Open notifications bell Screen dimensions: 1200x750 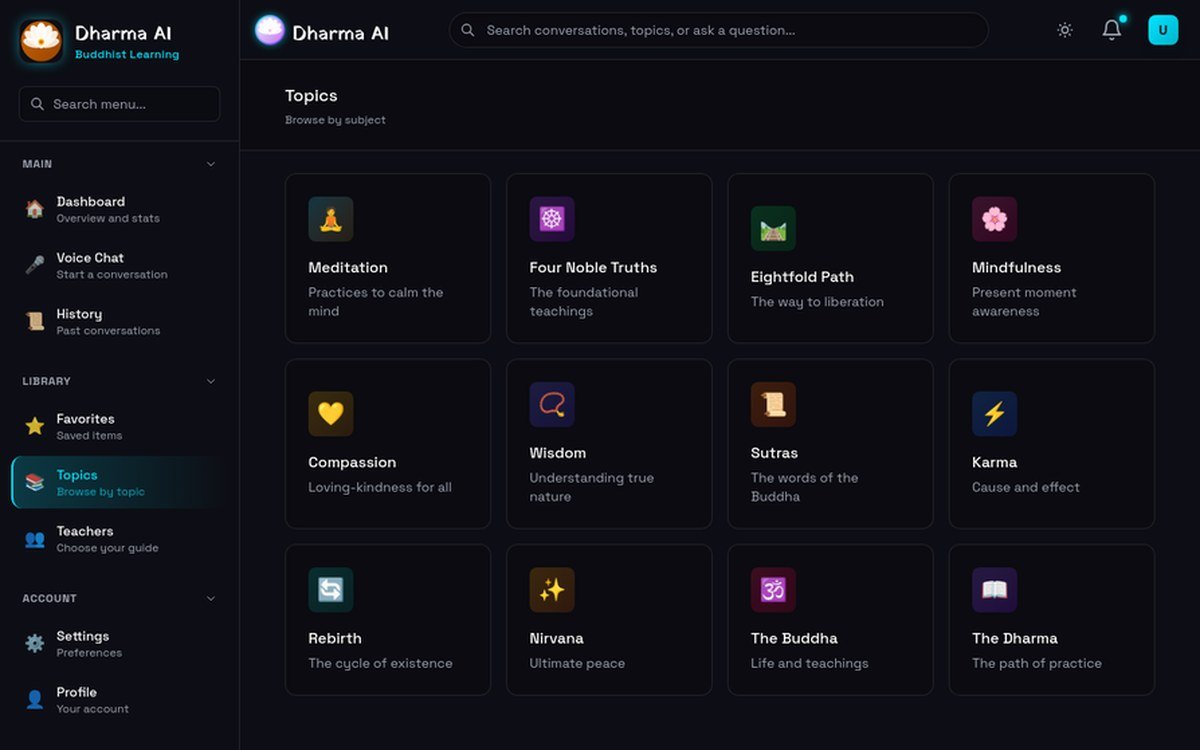pos(1112,30)
